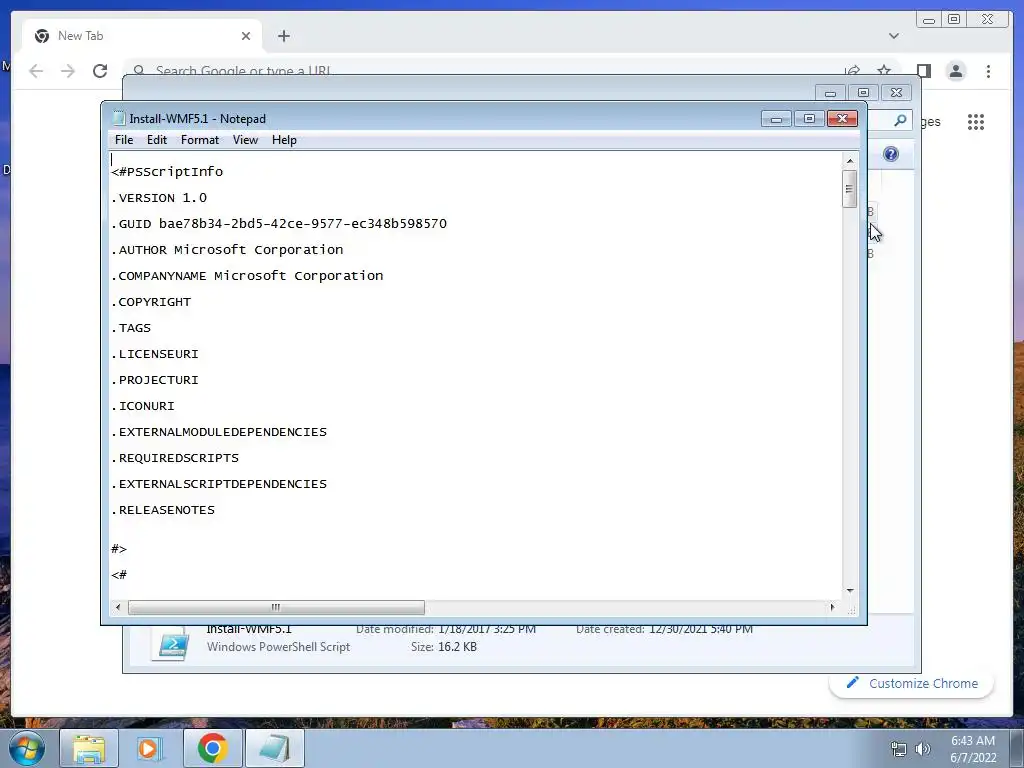Click Notepad's horizontal scrollbar thumb

pos(276,607)
